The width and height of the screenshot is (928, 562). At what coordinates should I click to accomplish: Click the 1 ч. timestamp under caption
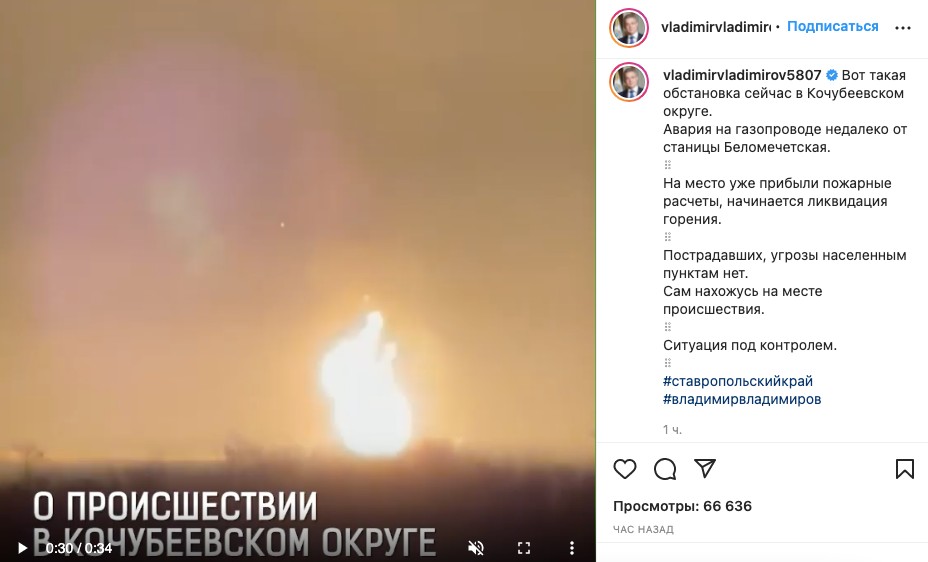[672, 430]
